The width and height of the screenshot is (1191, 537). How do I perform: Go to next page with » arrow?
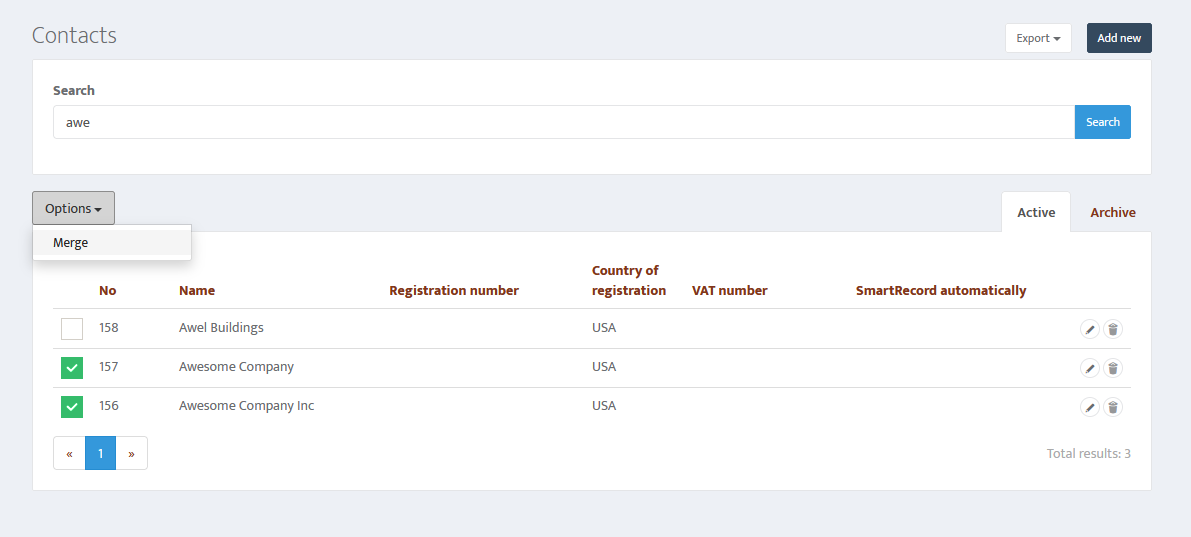point(131,453)
